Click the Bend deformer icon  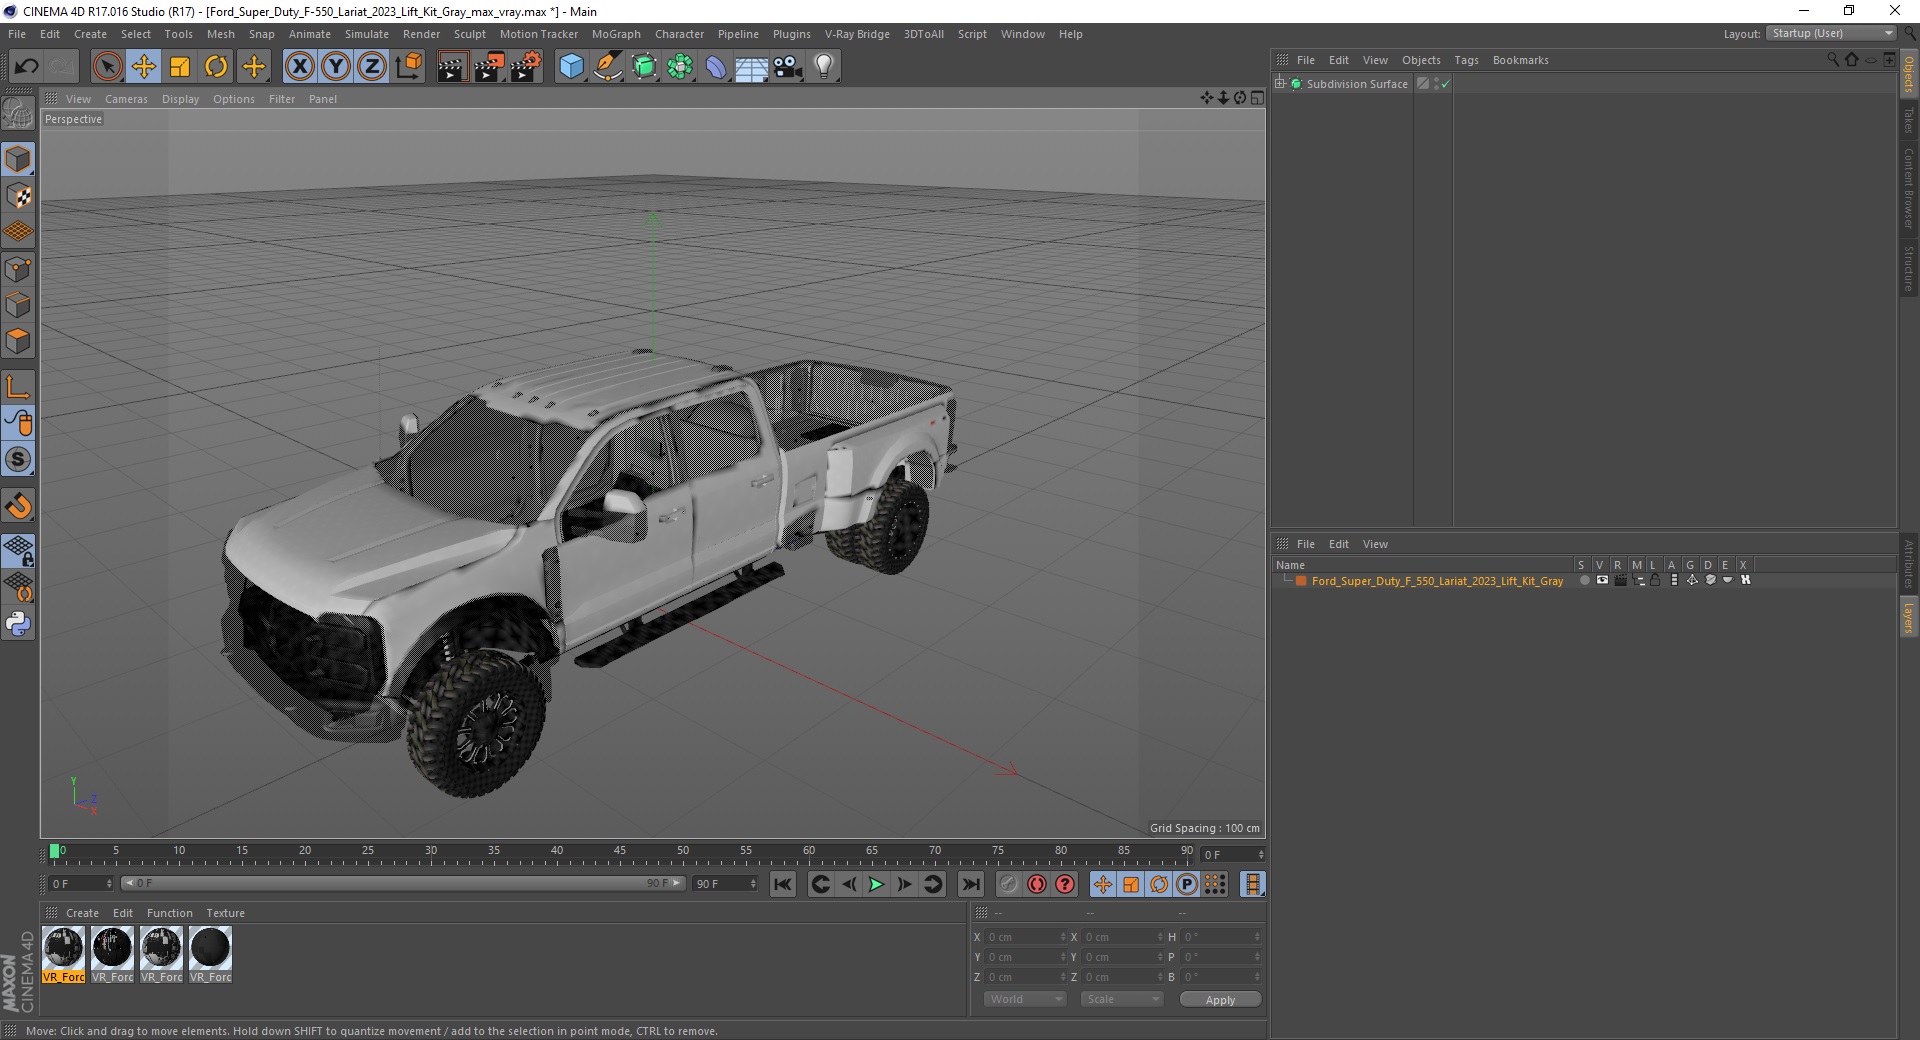pos(716,67)
